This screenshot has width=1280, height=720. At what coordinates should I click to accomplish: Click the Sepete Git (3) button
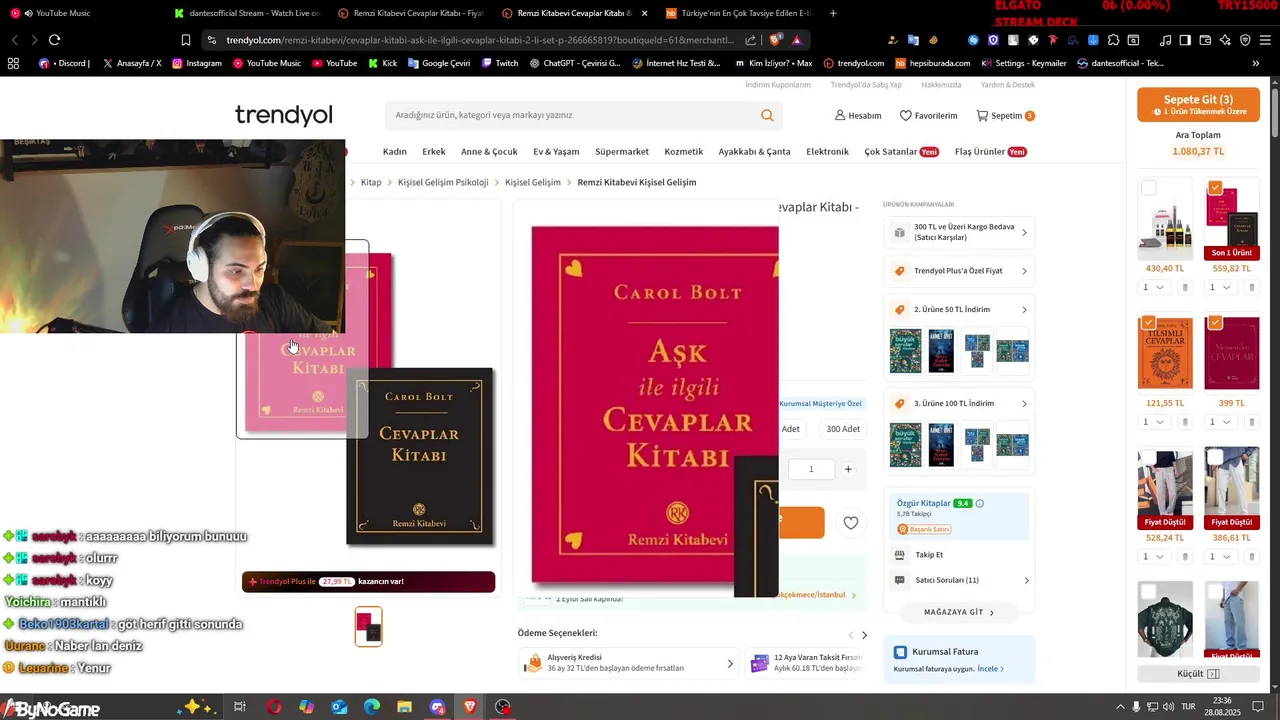coord(1198,104)
